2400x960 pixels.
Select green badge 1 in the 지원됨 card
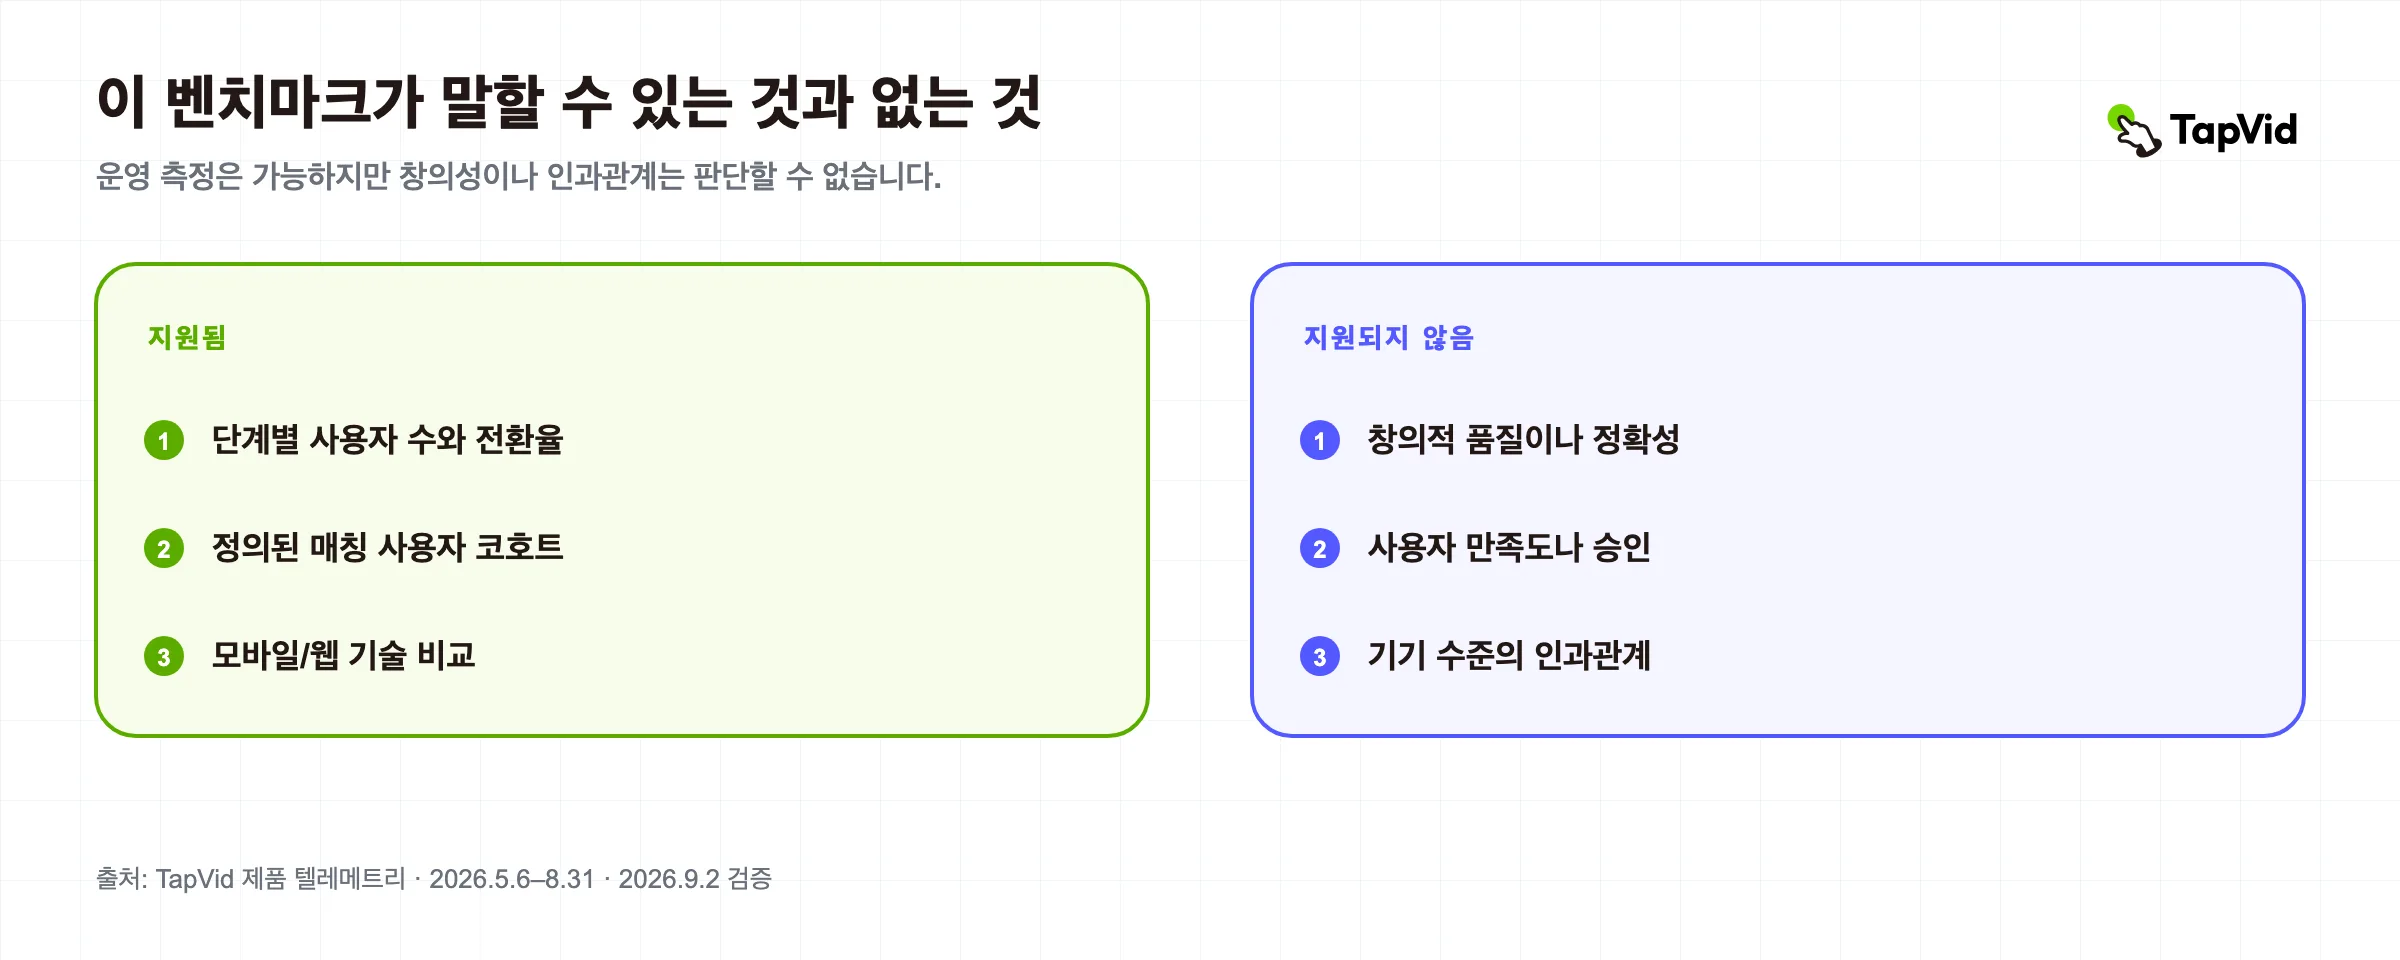pos(164,440)
